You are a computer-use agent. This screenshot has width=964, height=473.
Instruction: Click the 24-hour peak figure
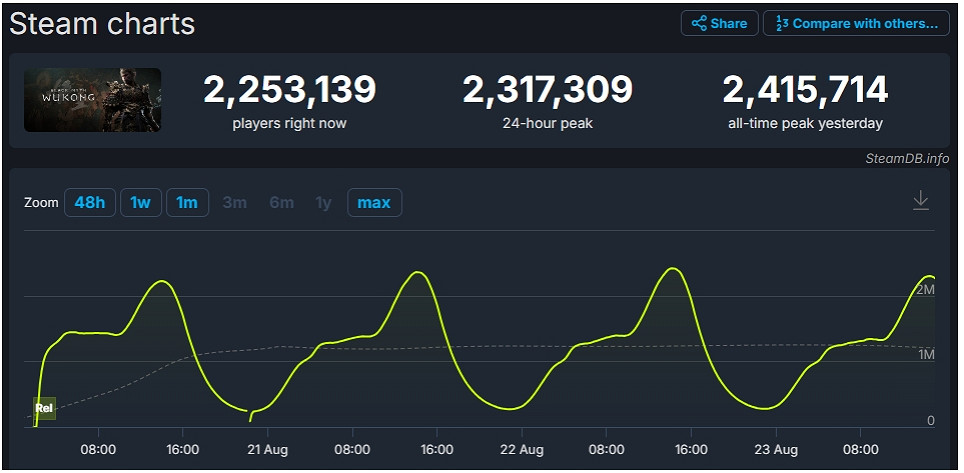(x=547, y=90)
